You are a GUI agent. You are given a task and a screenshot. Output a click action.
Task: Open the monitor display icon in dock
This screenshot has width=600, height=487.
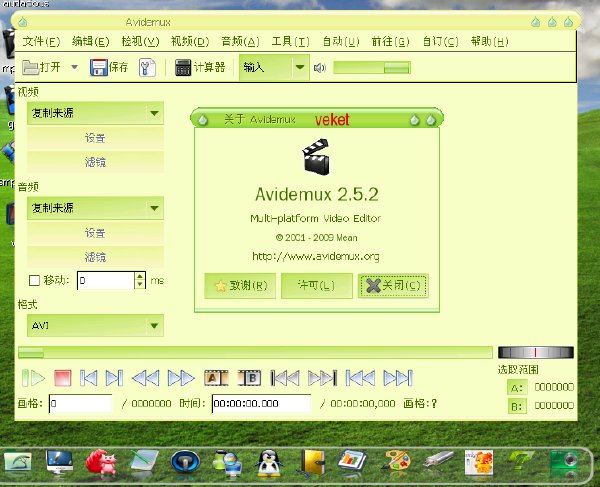click(59, 461)
